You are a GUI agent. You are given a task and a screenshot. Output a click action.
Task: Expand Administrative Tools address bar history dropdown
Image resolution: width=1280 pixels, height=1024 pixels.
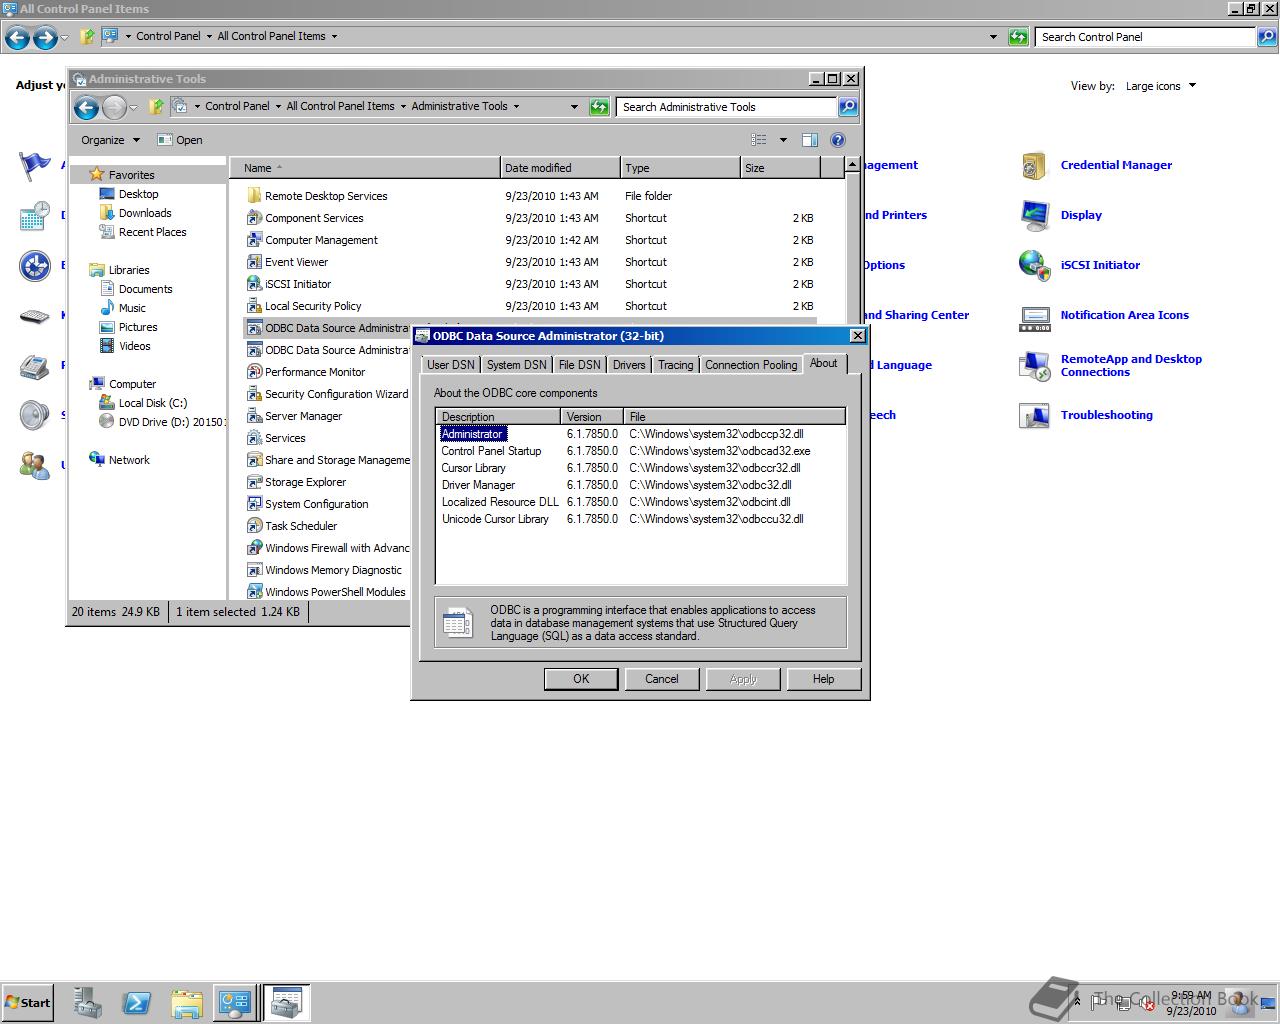point(574,107)
